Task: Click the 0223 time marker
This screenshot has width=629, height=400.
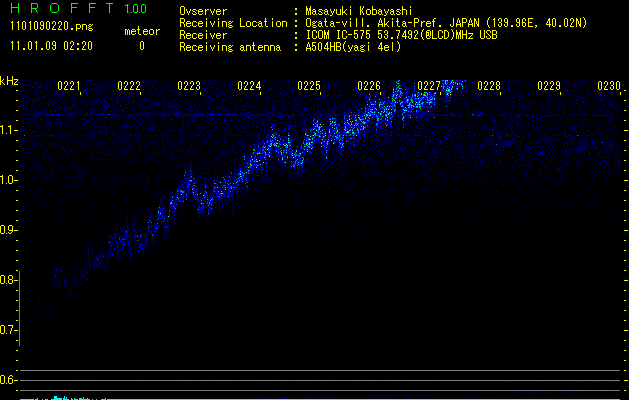Action: tap(189, 86)
